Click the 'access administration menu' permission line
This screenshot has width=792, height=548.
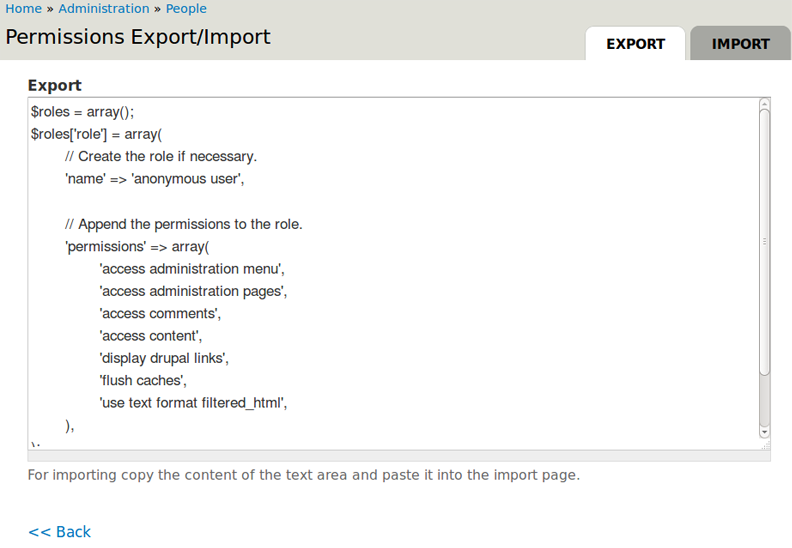[x=193, y=269]
